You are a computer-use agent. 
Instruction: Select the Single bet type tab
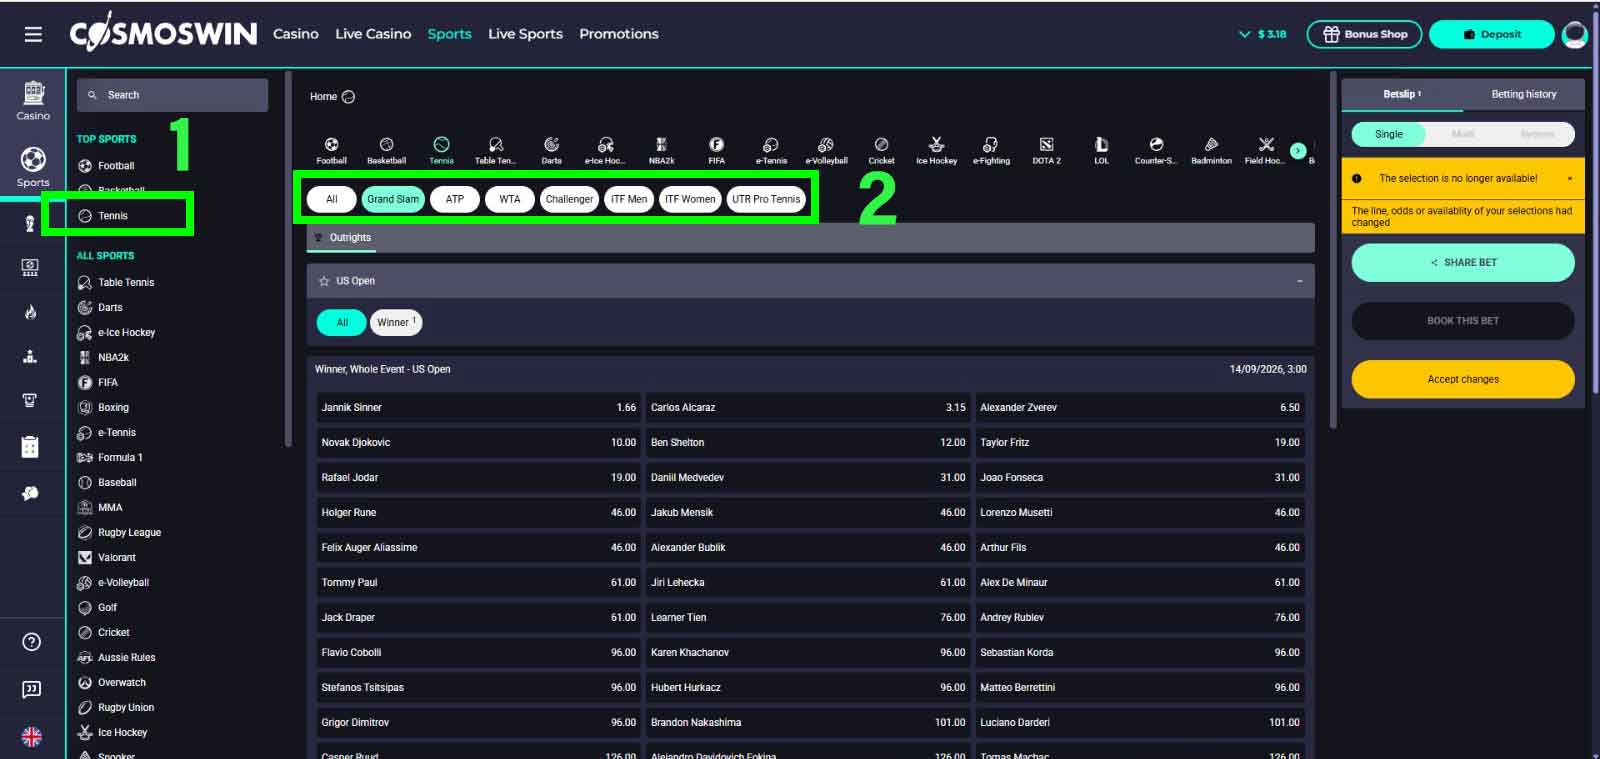coord(1389,134)
